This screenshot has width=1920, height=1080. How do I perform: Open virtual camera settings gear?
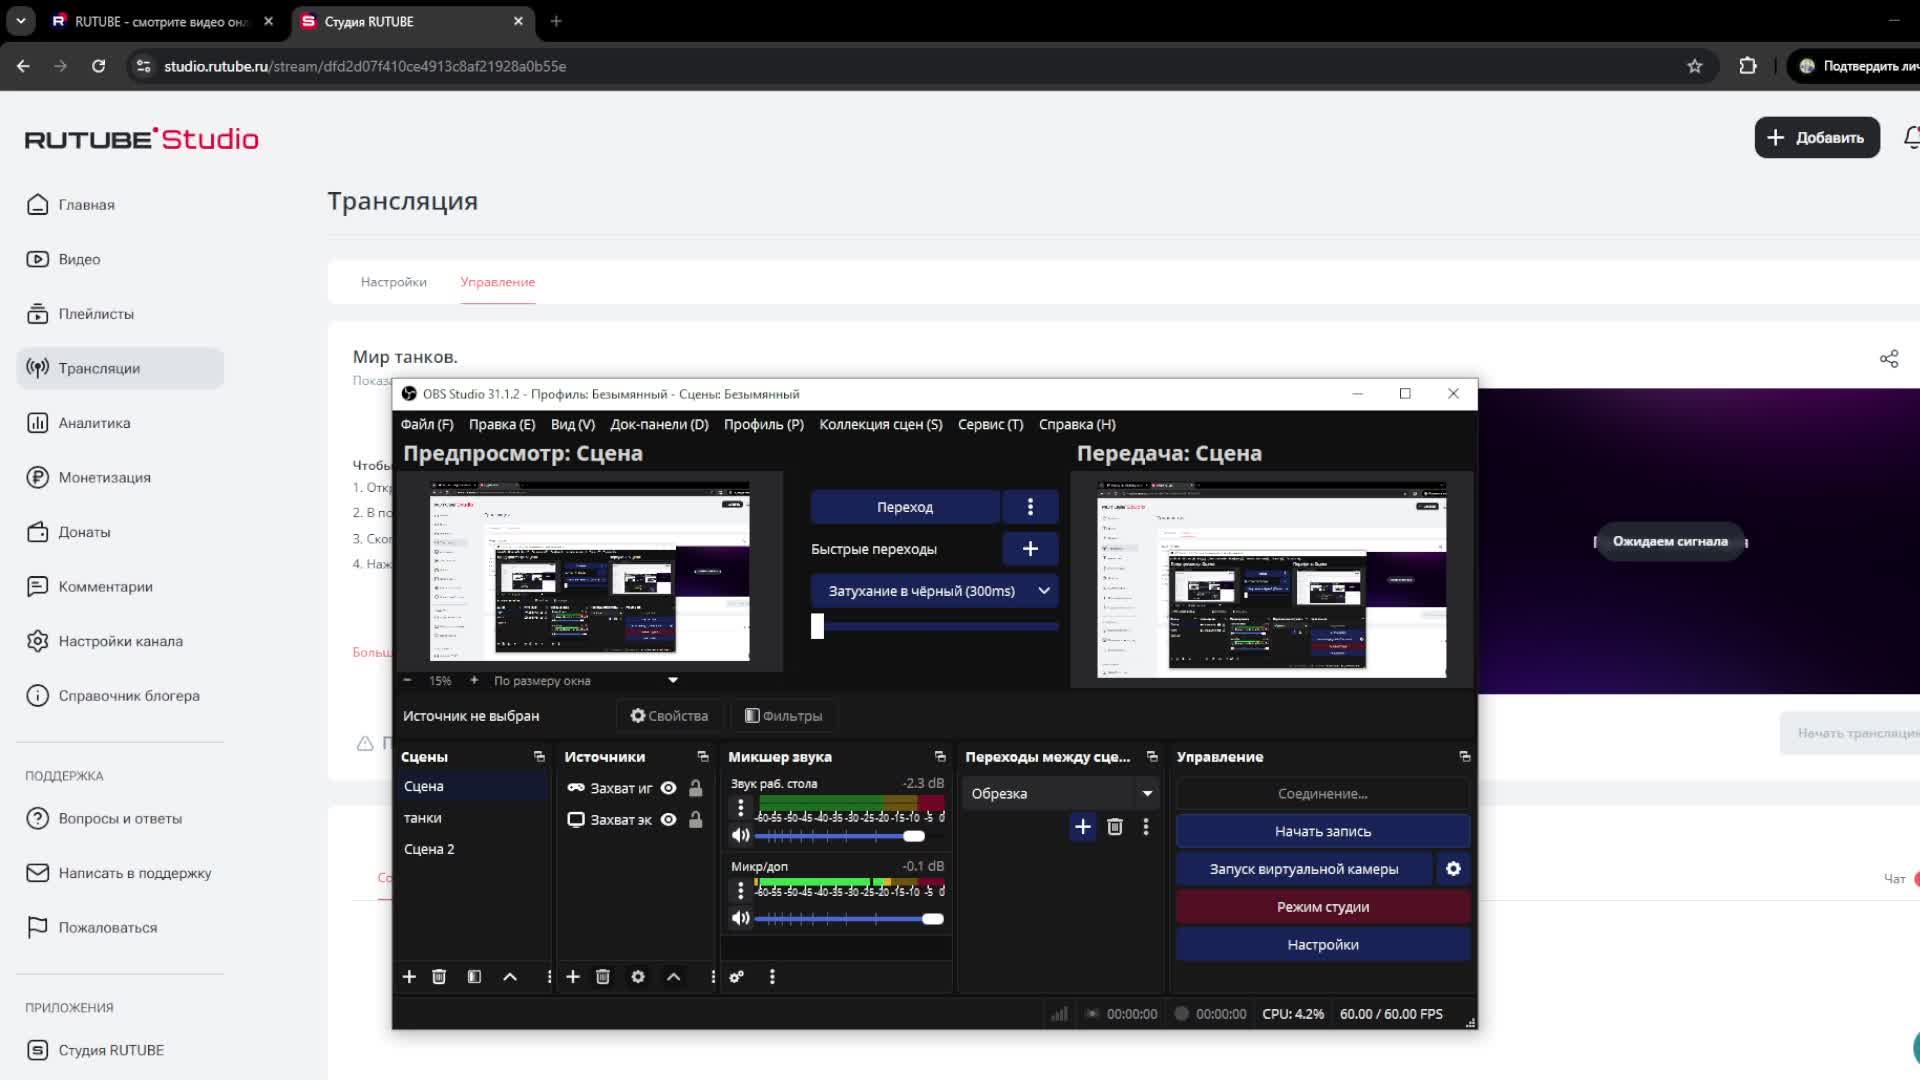point(1453,869)
